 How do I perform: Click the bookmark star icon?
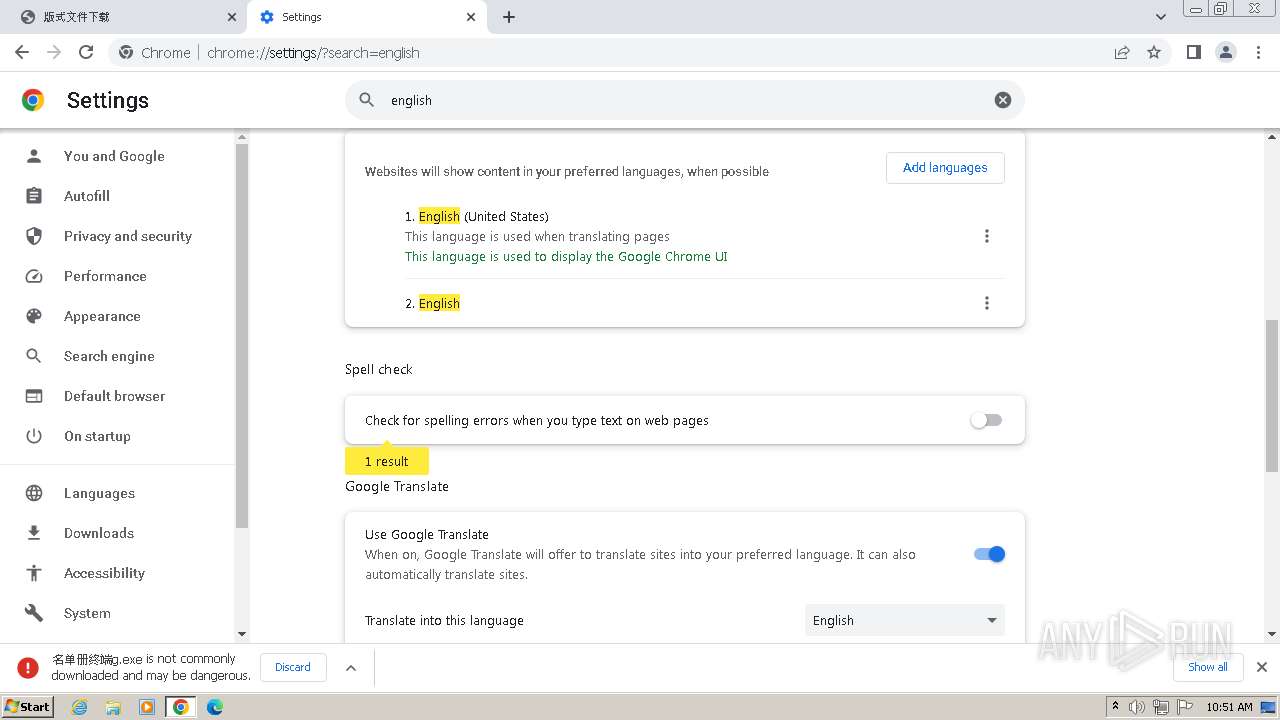click(1154, 53)
